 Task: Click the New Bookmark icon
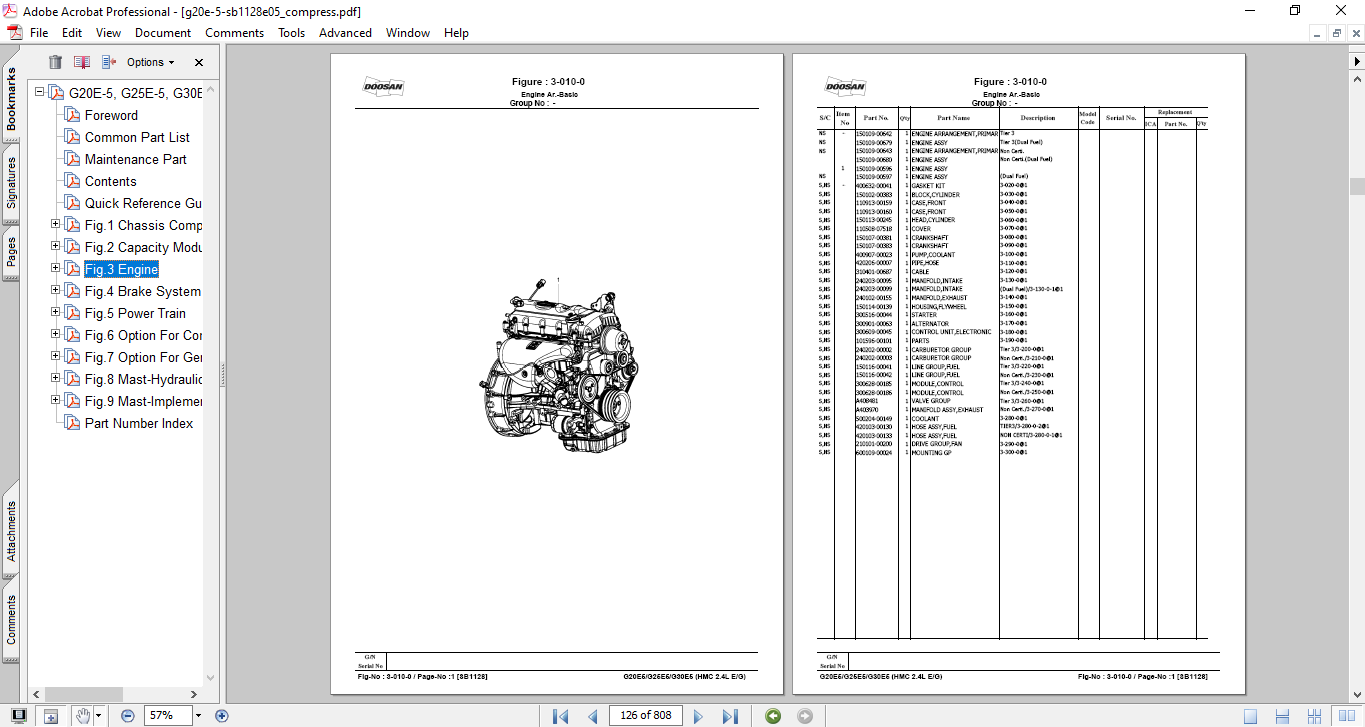[82, 62]
